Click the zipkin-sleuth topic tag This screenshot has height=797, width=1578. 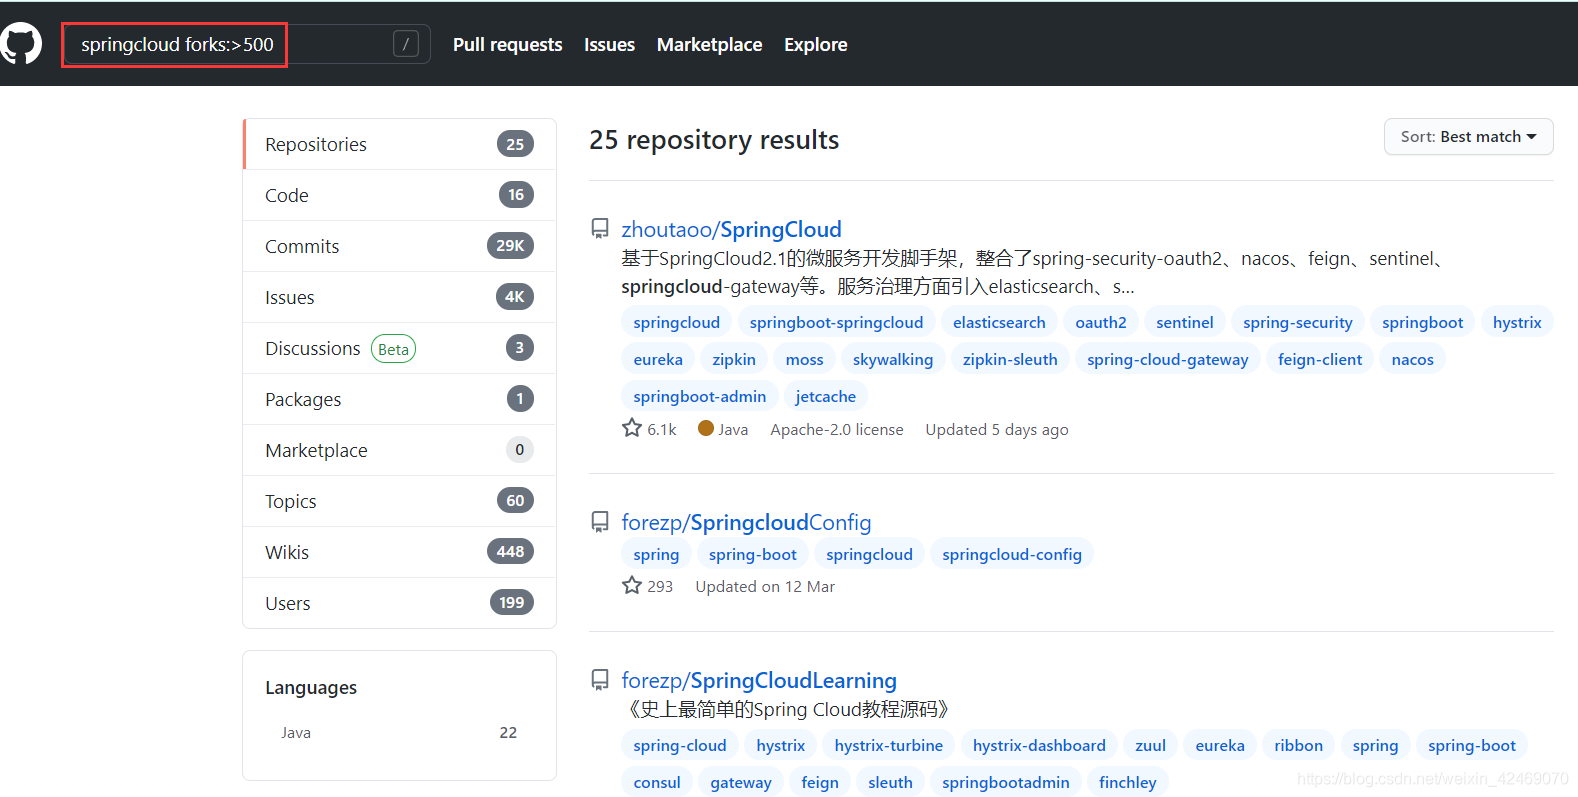click(x=1010, y=359)
